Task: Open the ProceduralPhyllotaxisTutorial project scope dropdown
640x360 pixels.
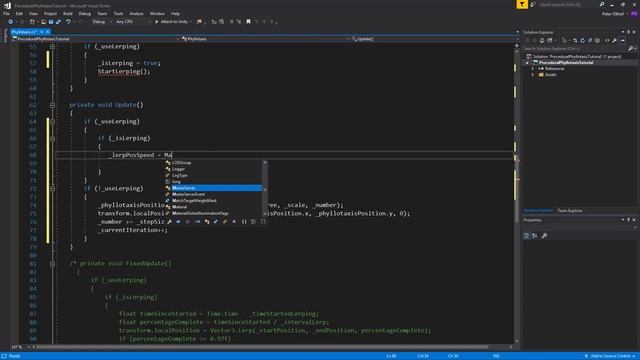Action: [x=96, y=39]
